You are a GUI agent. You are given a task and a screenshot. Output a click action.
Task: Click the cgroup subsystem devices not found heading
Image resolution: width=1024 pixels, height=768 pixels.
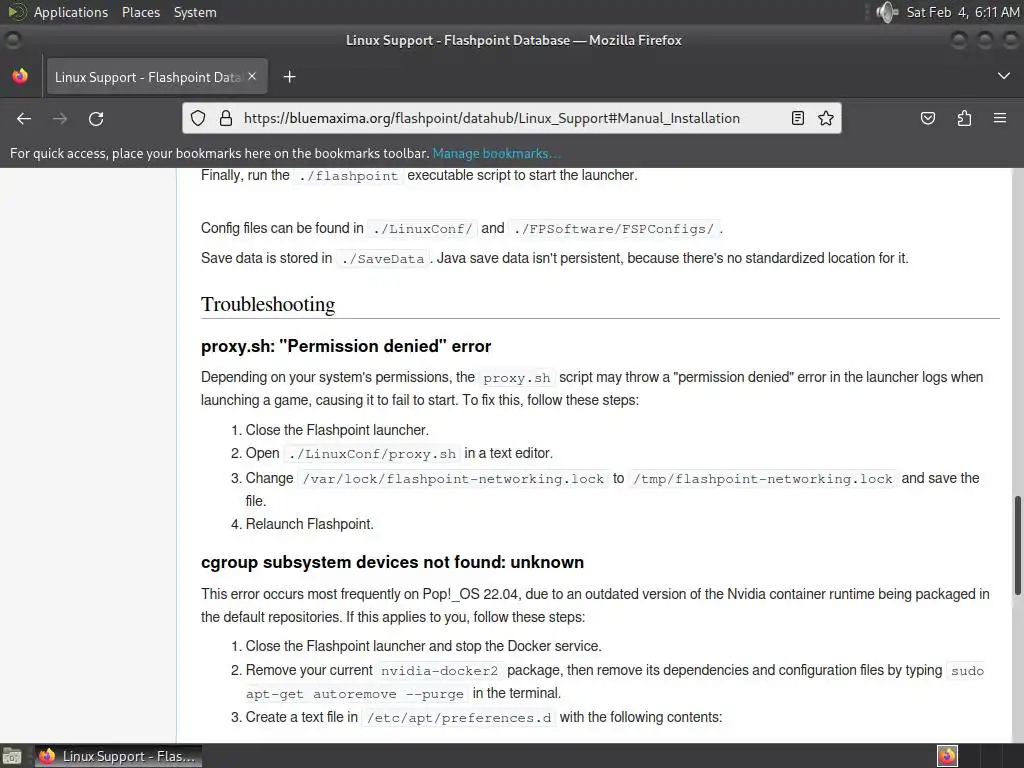[x=392, y=562]
